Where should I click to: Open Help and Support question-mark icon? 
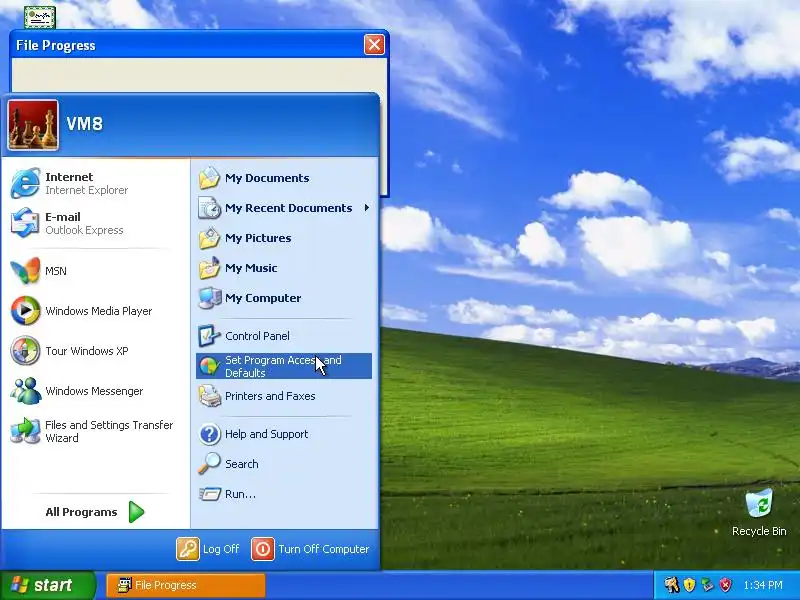209,434
